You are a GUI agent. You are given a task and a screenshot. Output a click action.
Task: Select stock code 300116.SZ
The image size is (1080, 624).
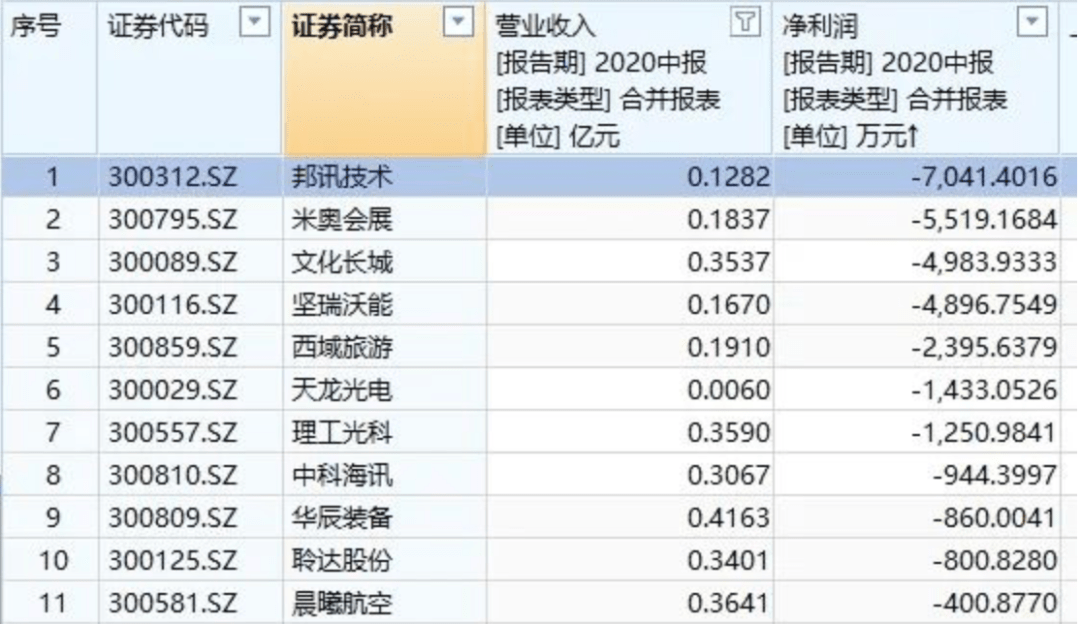(172, 305)
